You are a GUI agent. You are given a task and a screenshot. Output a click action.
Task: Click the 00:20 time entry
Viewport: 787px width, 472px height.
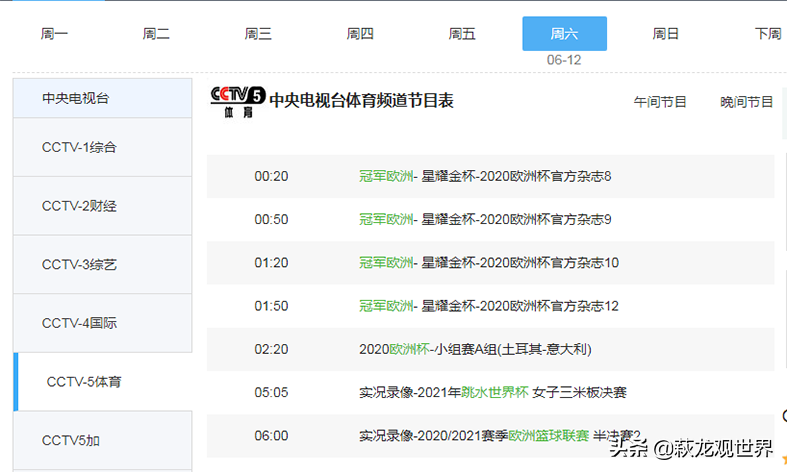click(272, 176)
